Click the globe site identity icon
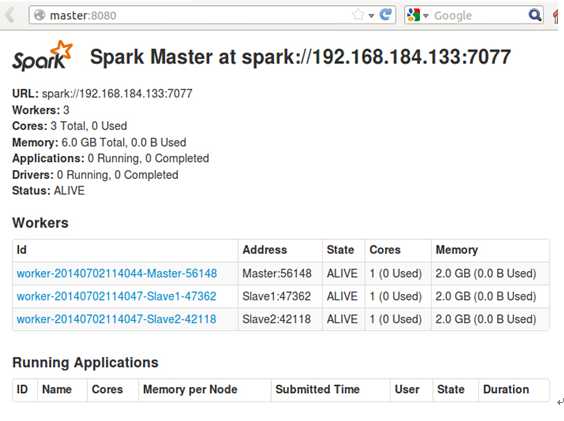The height and width of the screenshot is (421, 564). point(39,15)
